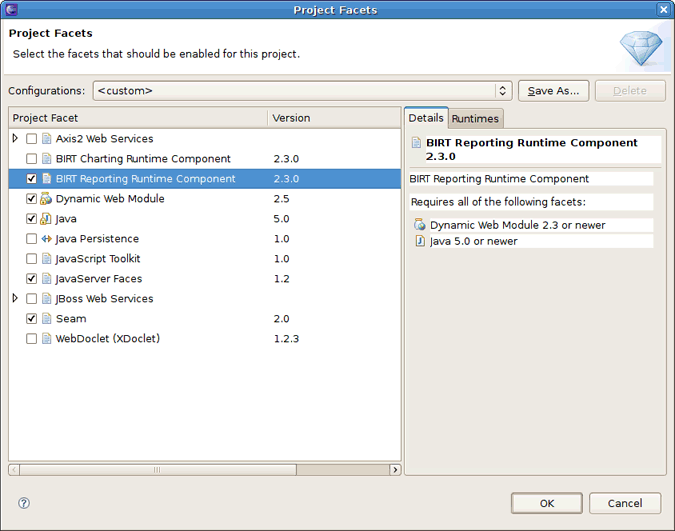Enable the JBoss Web Services checkbox
The width and height of the screenshot is (675, 531).
click(x=31, y=298)
